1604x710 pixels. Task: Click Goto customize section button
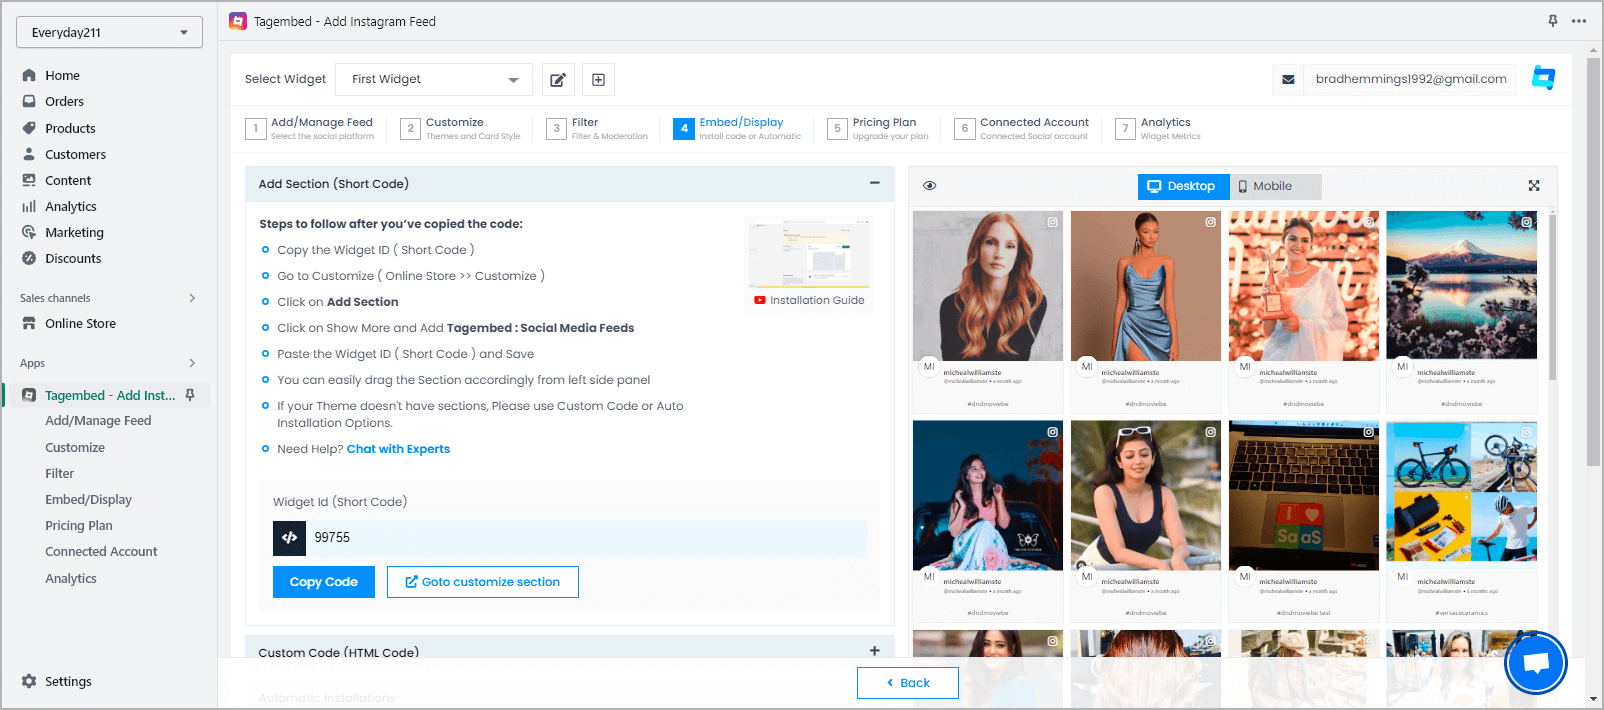pos(483,582)
